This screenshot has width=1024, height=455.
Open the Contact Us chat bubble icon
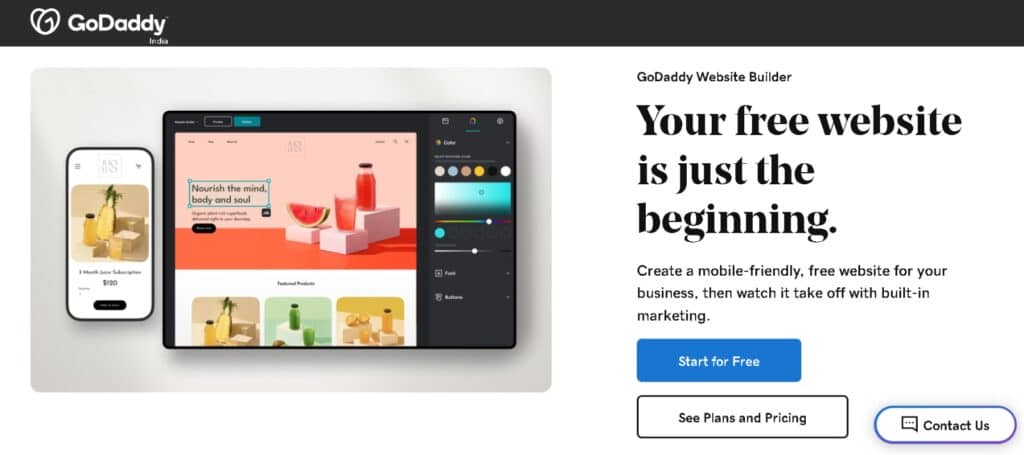[x=909, y=424]
